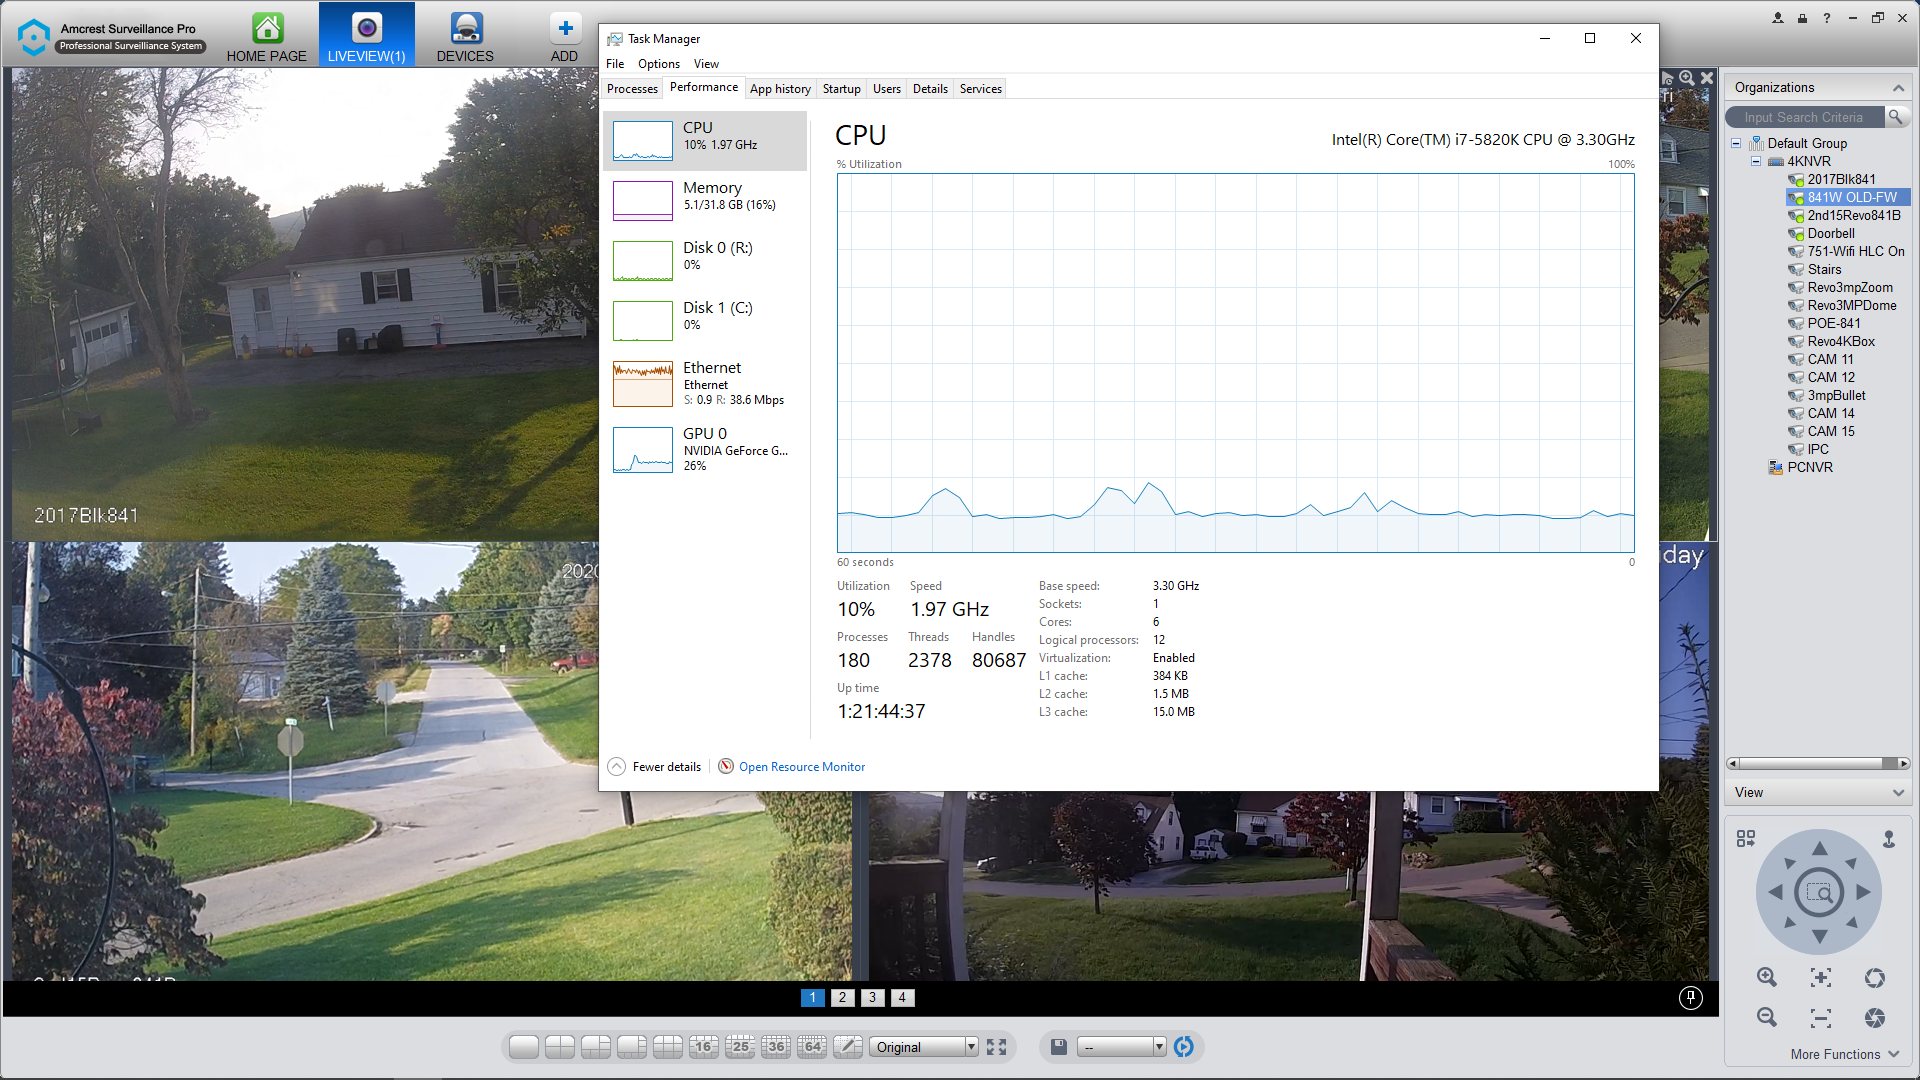The width and height of the screenshot is (1920, 1080).
Task: Switch to the Processes tab
Action: click(x=632, y=89)
